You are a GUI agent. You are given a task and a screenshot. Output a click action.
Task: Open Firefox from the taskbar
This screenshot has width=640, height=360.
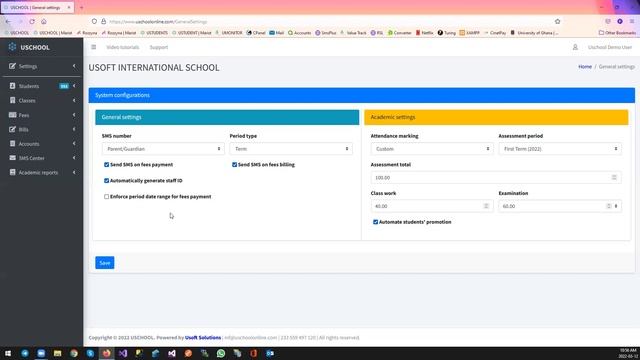click(106, 353)
